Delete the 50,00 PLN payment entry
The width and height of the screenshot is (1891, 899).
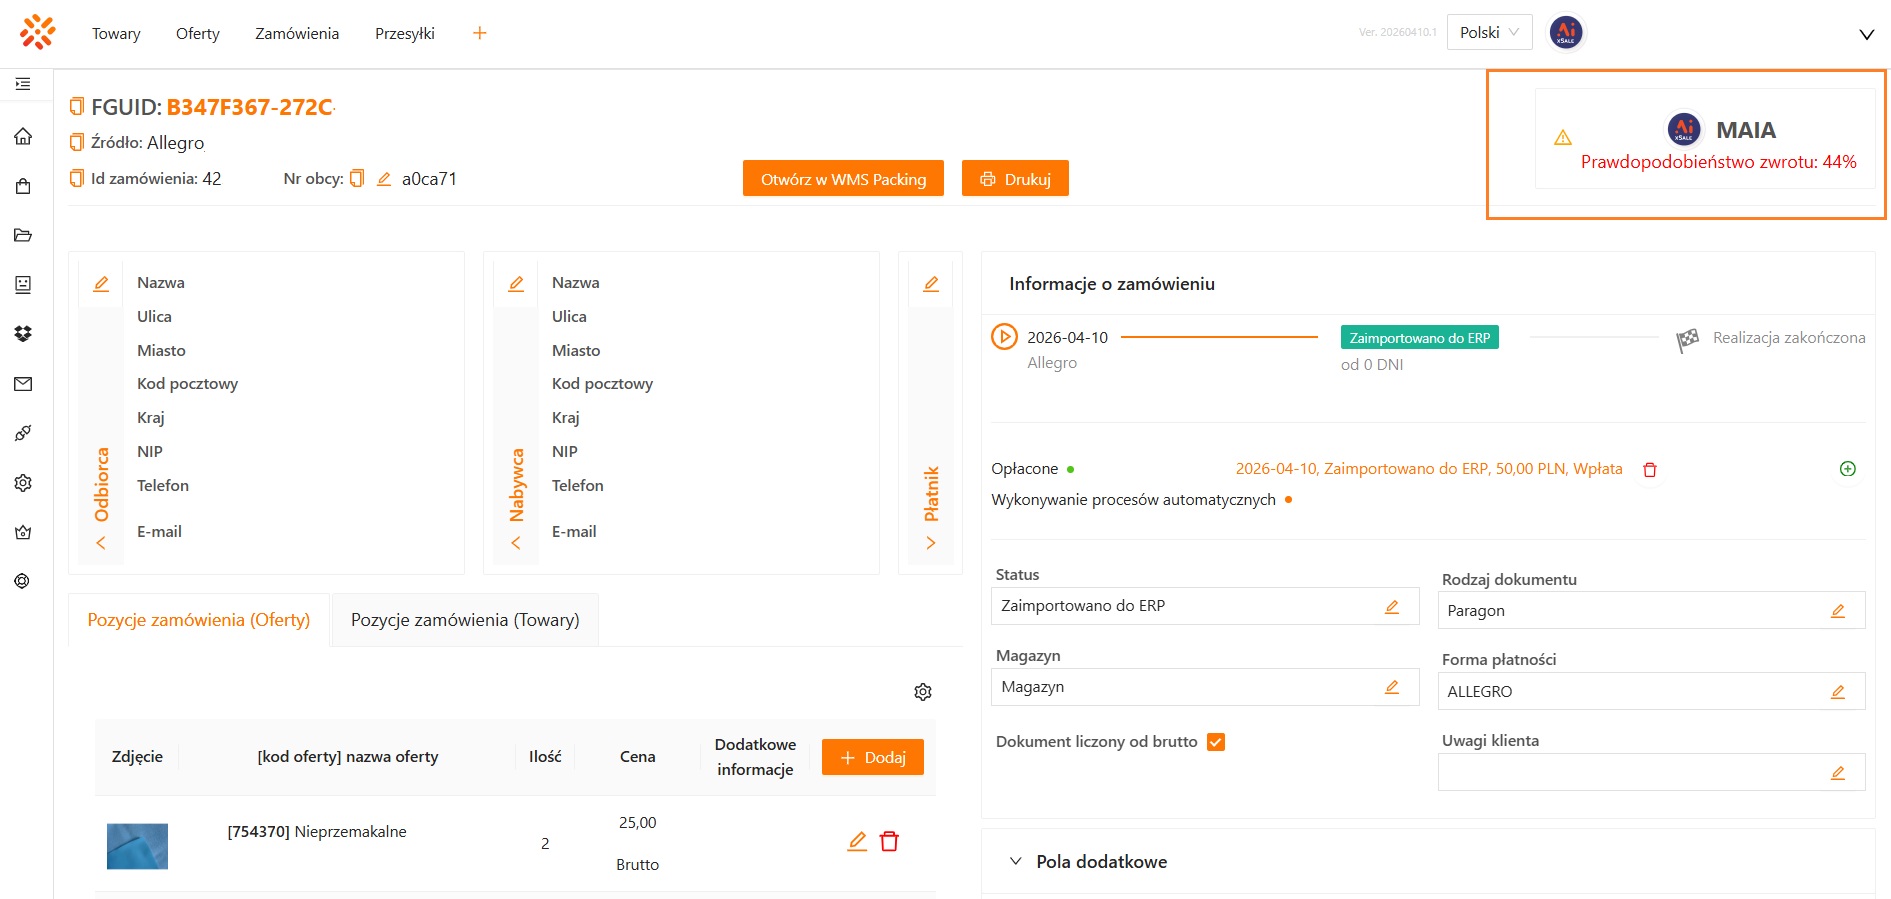(1650, 470)
